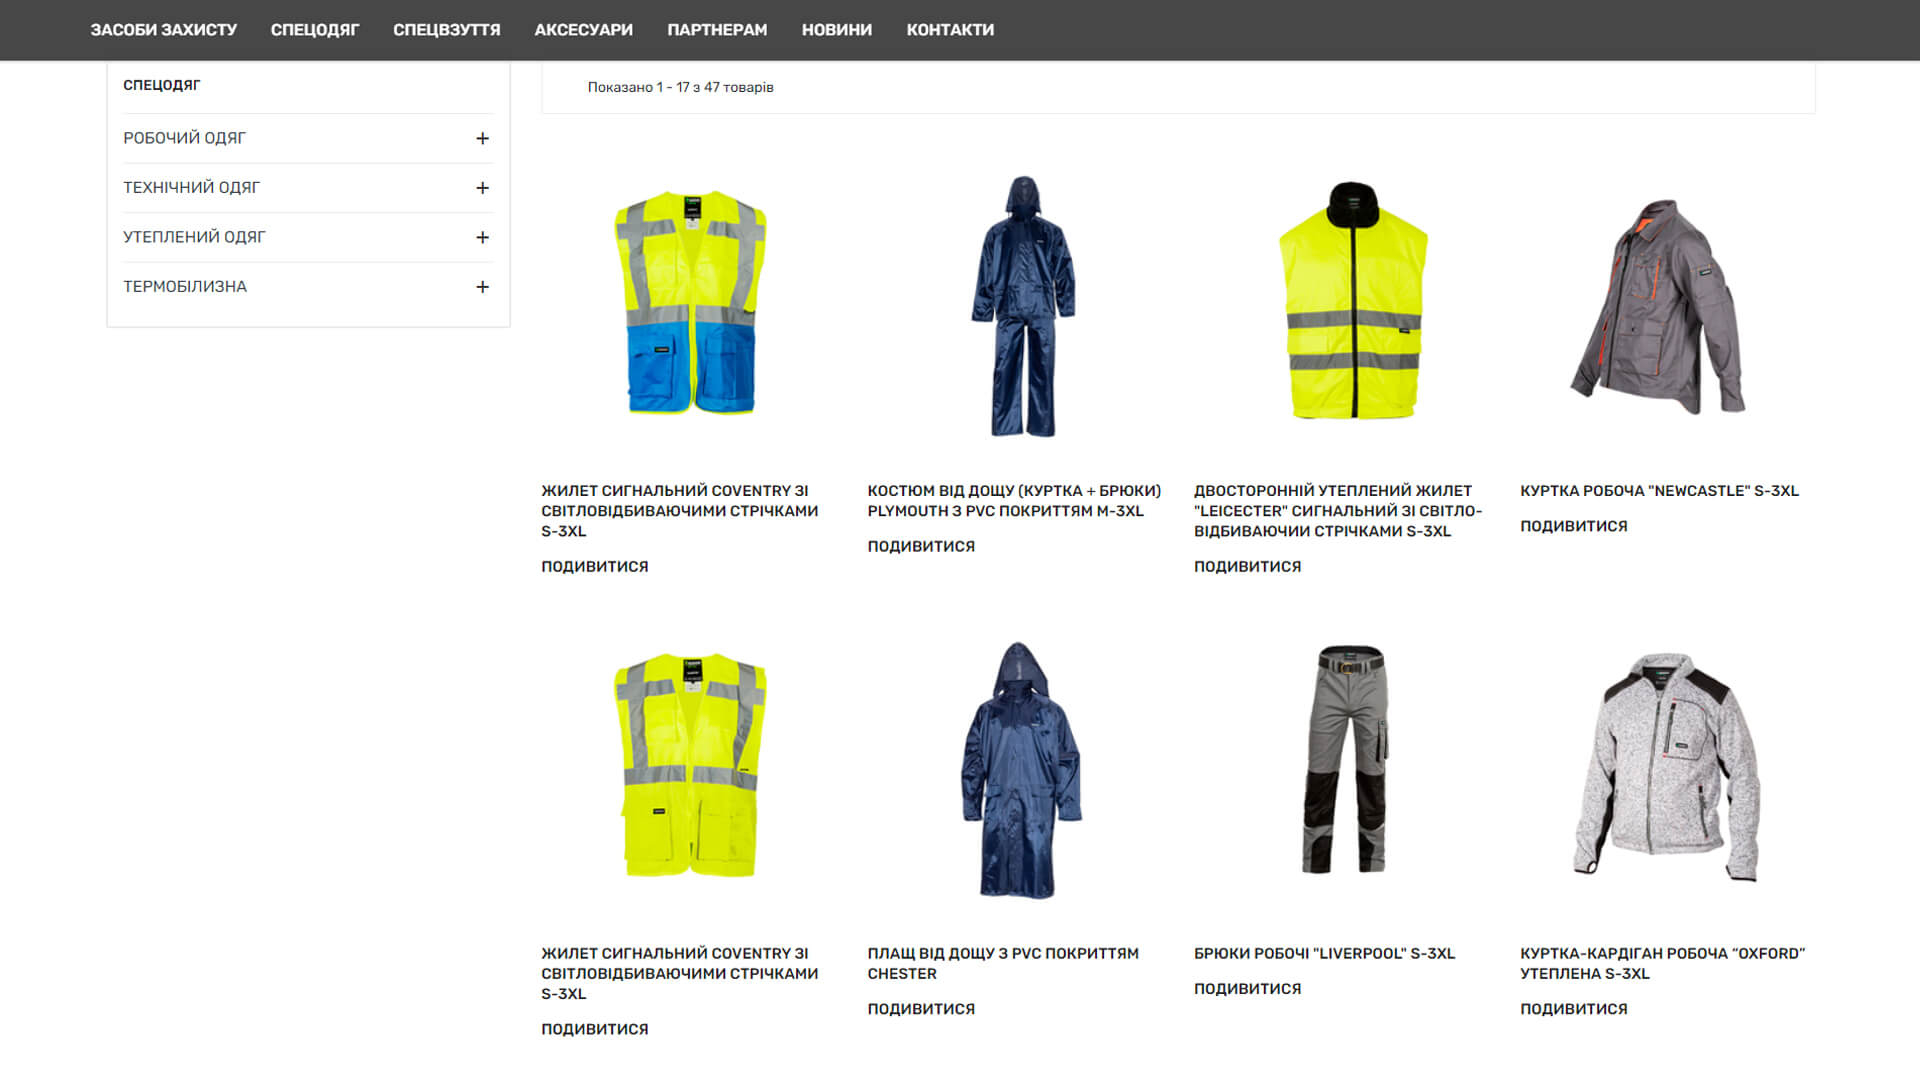Expand the ТЕРМОБІЛИЗНА plus icon
The width and height of the screenshot is (1920, 1080).
(482, 287)
